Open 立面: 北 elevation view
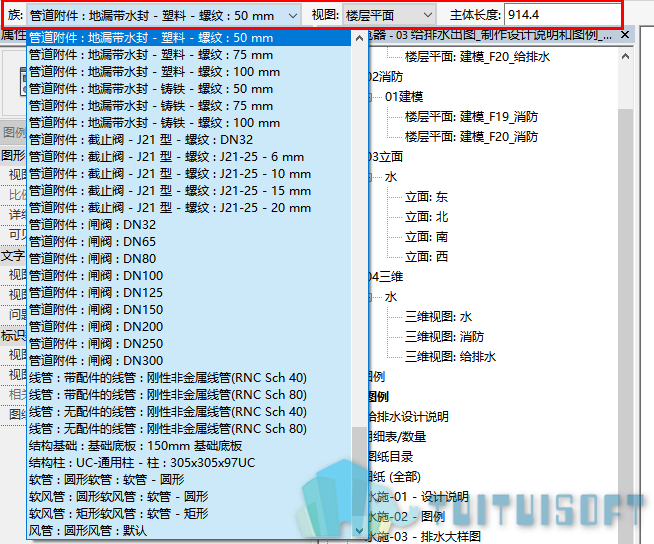Screen dimensions: 654x544 pos(426,217)
